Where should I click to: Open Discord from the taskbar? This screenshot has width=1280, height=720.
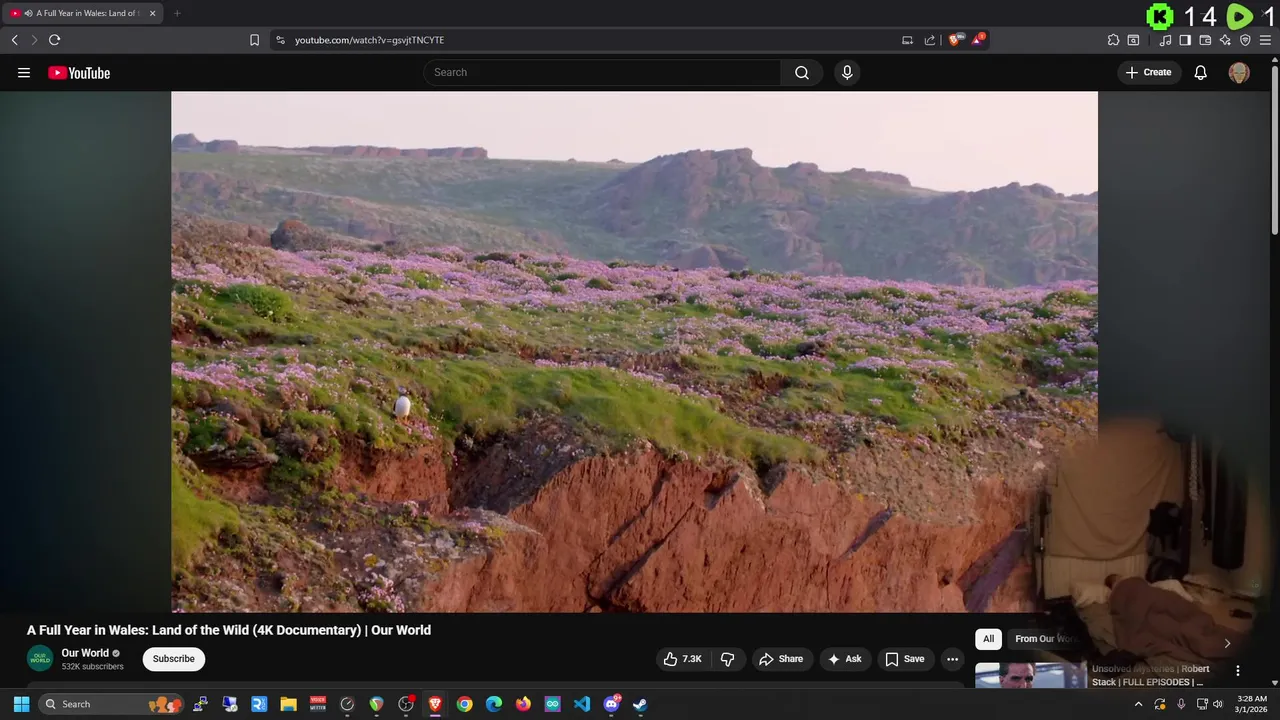coord(611,704)
